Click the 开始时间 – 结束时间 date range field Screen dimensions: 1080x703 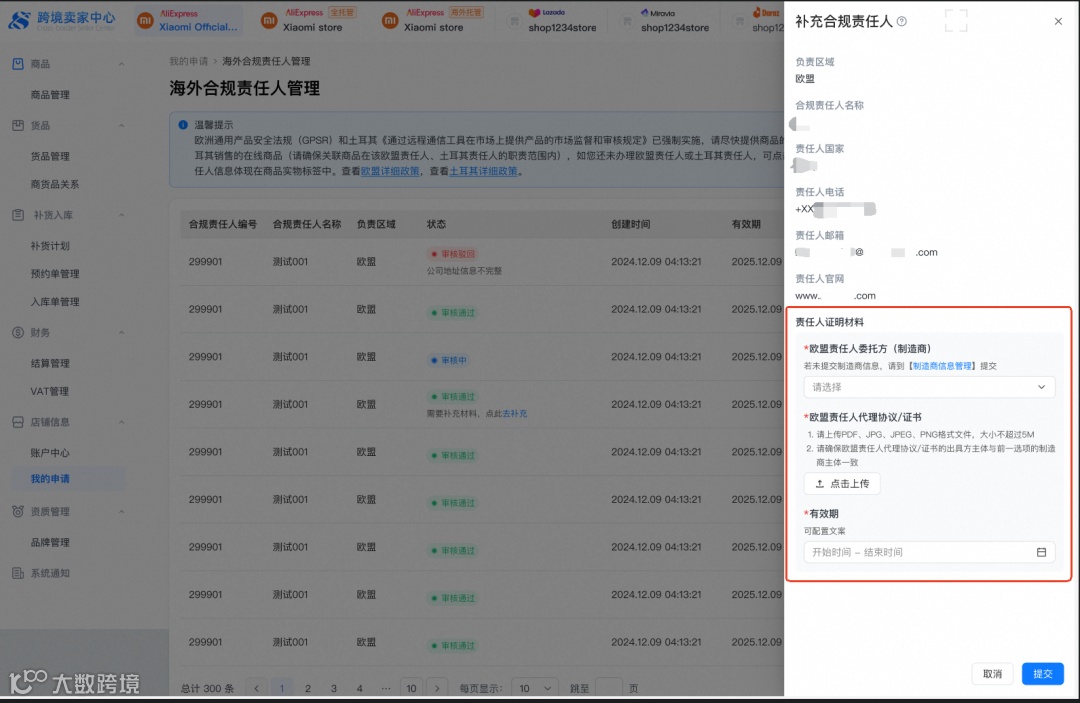coord(928,552)
